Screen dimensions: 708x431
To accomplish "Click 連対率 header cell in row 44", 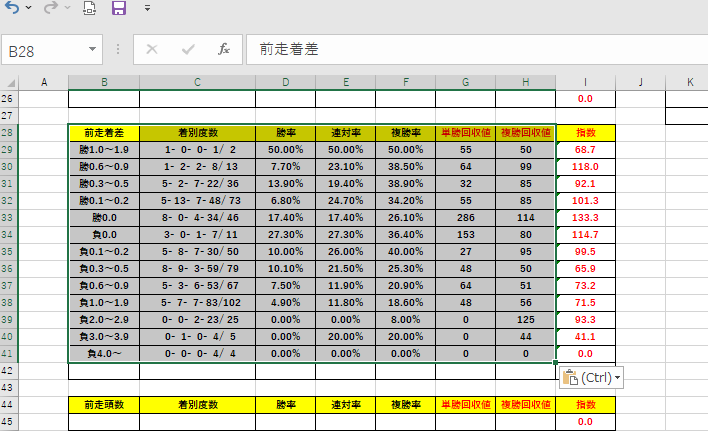I will tap(345, 404).
